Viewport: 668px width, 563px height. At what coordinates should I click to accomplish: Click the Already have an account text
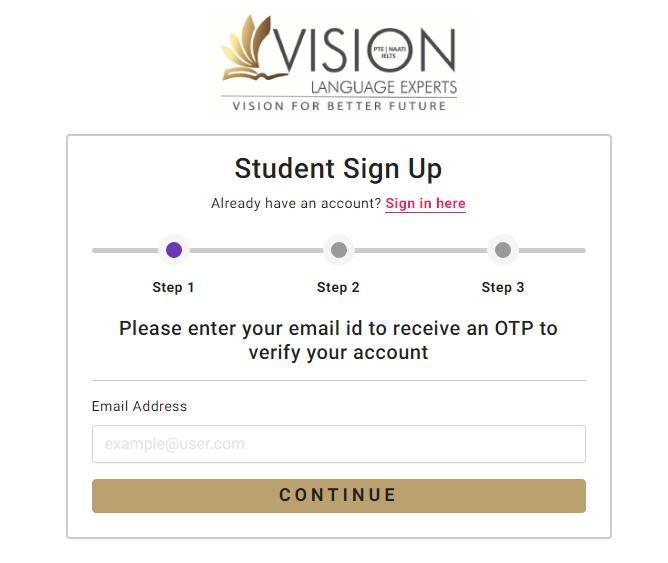click(x=296, y=203)
